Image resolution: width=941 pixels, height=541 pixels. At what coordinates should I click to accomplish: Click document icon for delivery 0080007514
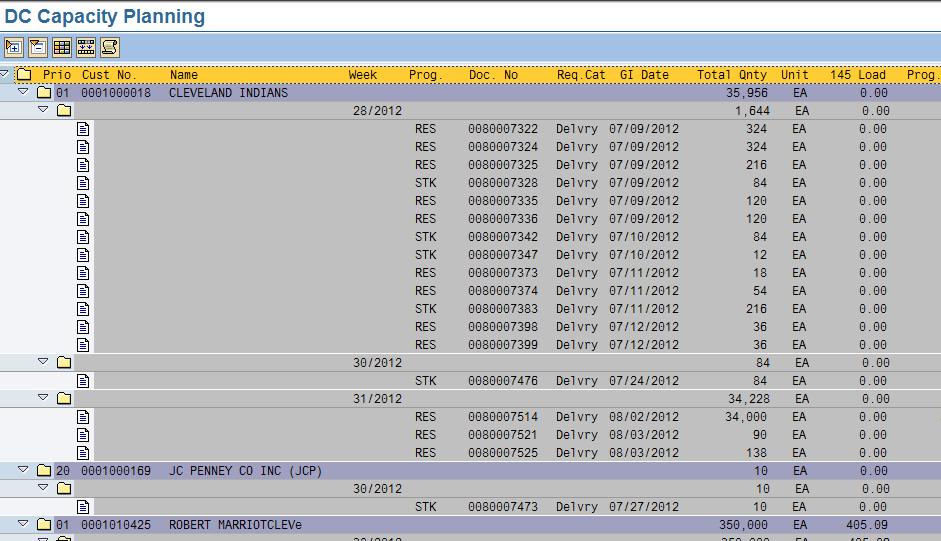[84, 417]
